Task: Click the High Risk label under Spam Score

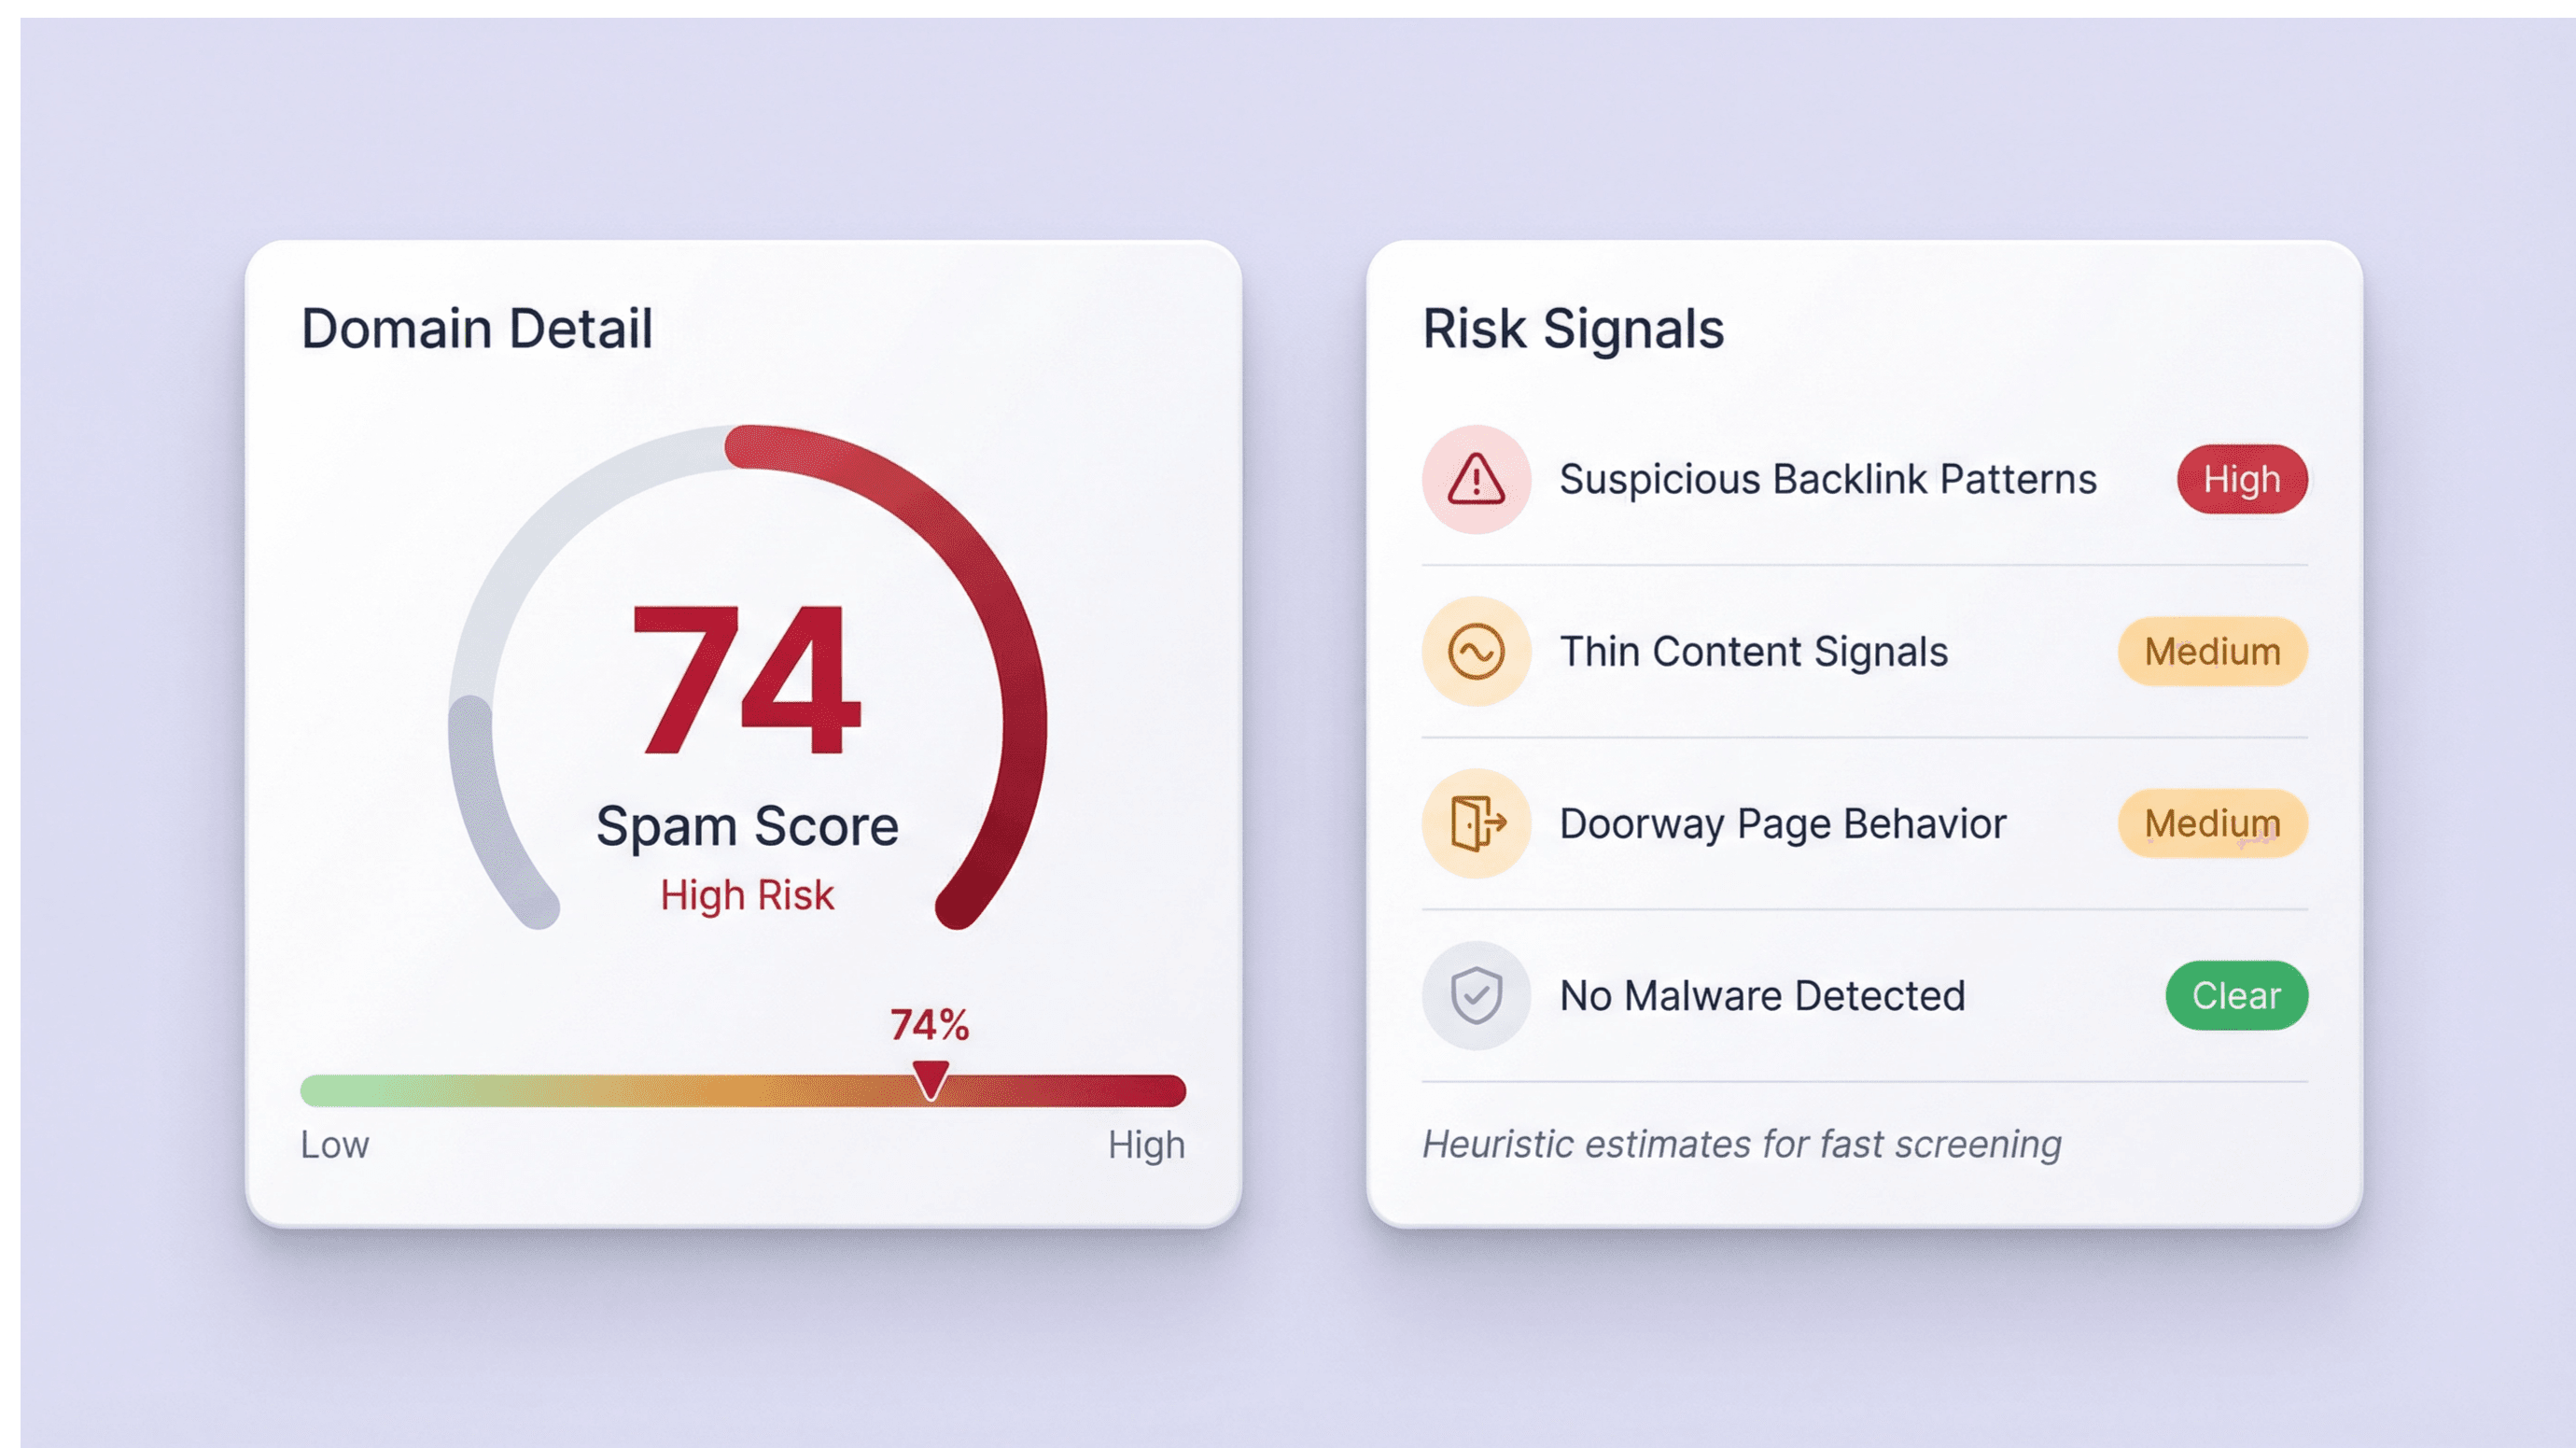Action: (x=747, y=895)
